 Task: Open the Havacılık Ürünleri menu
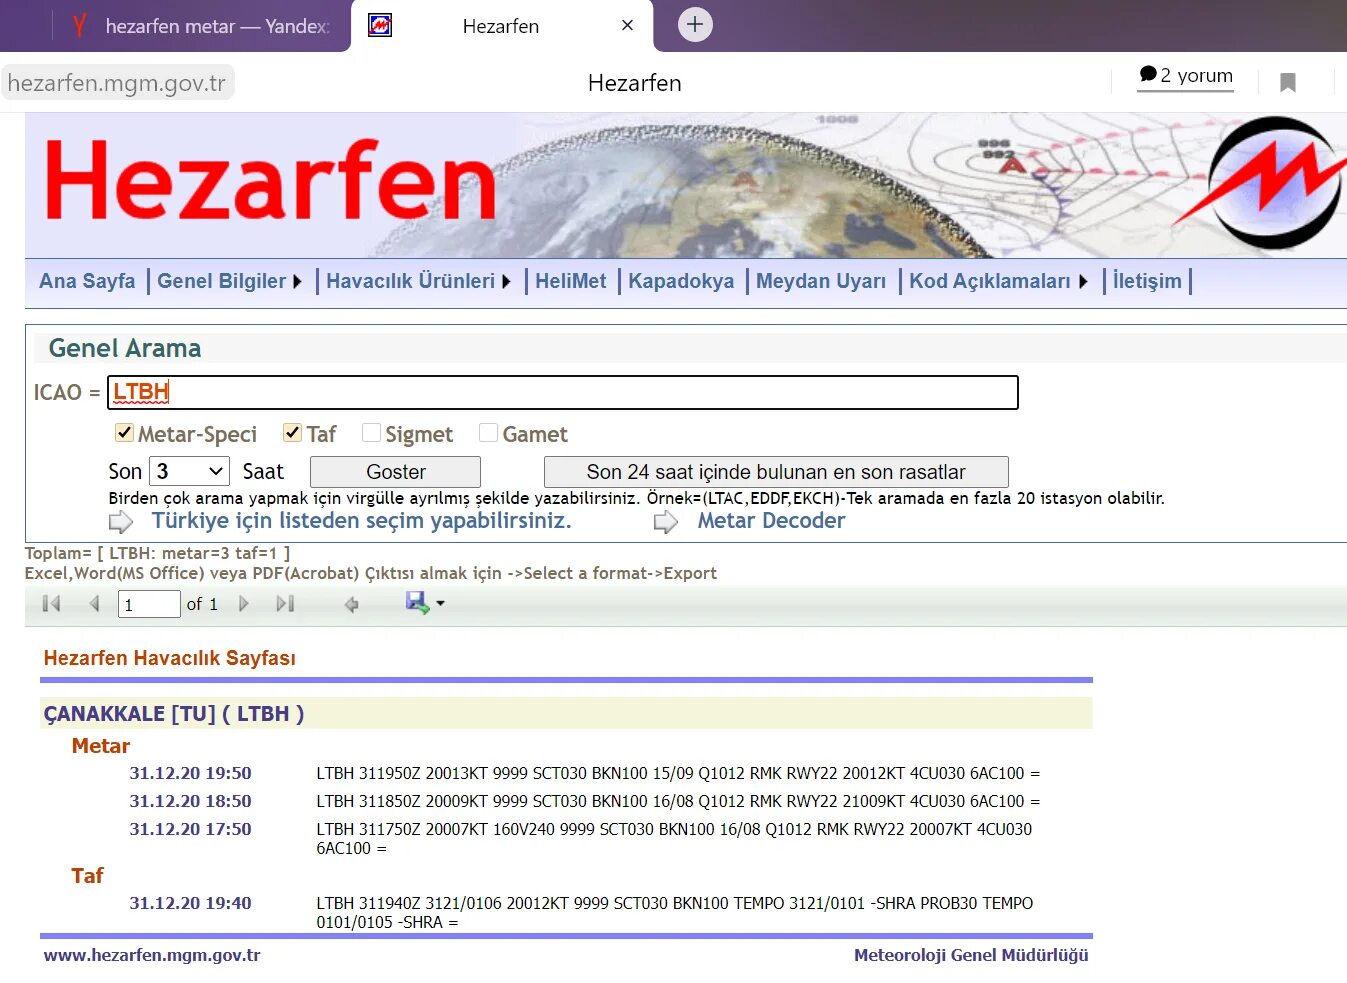click(410, 281)
